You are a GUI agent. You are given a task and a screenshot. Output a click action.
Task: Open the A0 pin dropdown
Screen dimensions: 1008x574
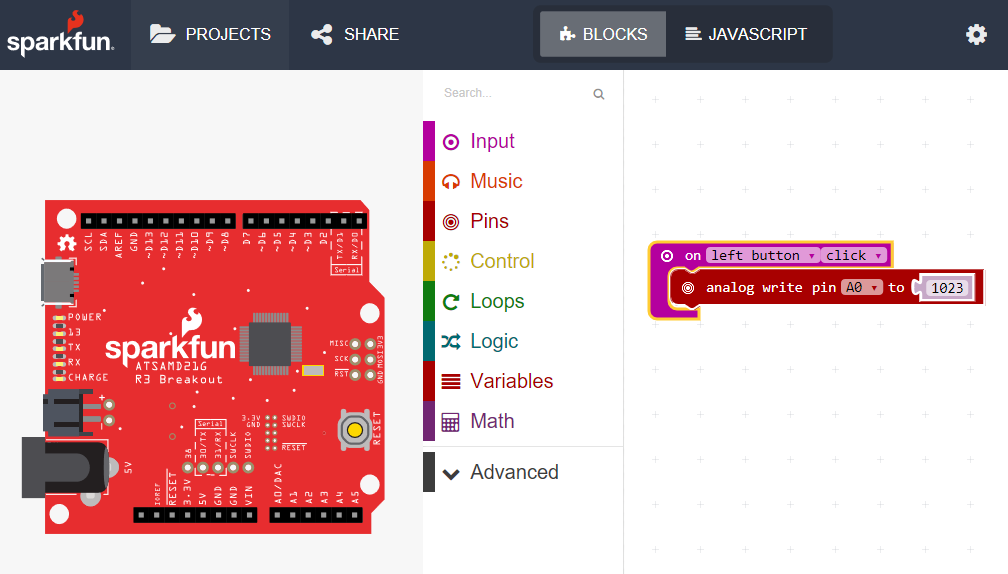tap(862, 288)
